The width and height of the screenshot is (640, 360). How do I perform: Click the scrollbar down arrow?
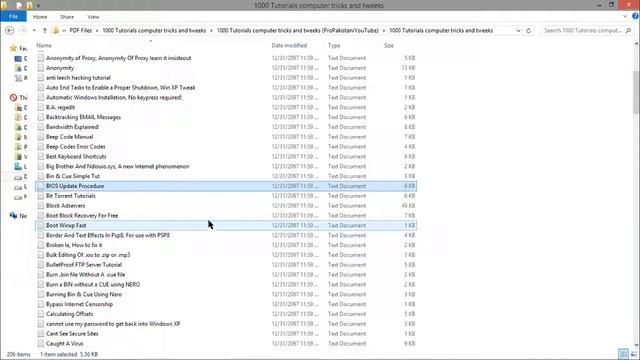[636, 345]
